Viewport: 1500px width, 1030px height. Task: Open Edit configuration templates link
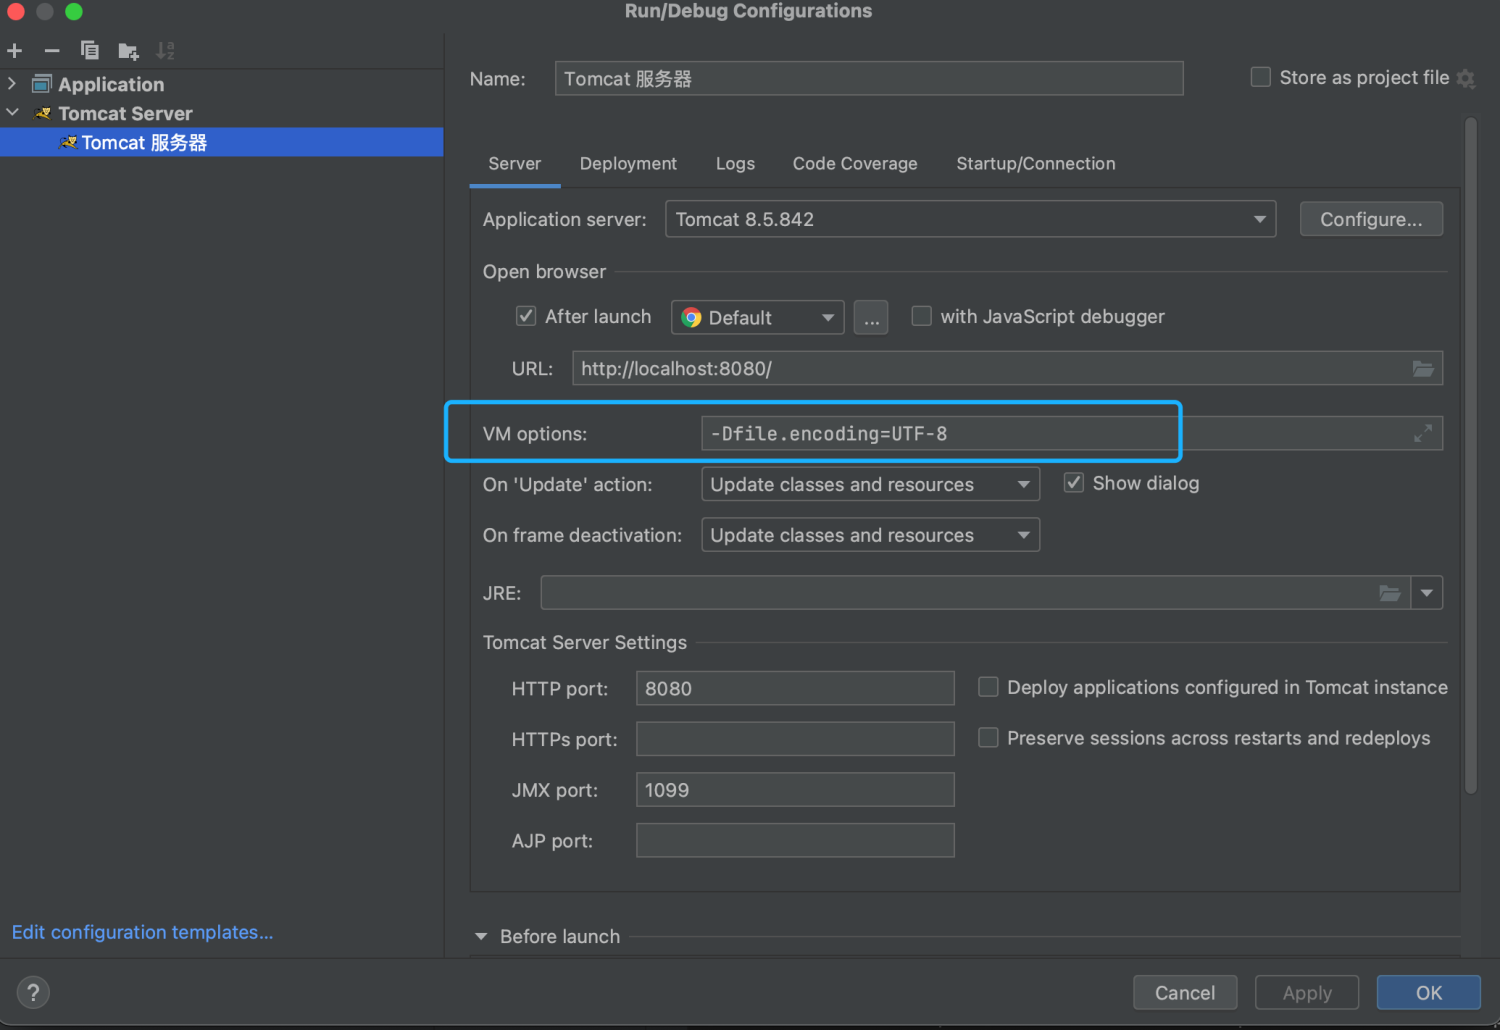click(142, 932)
